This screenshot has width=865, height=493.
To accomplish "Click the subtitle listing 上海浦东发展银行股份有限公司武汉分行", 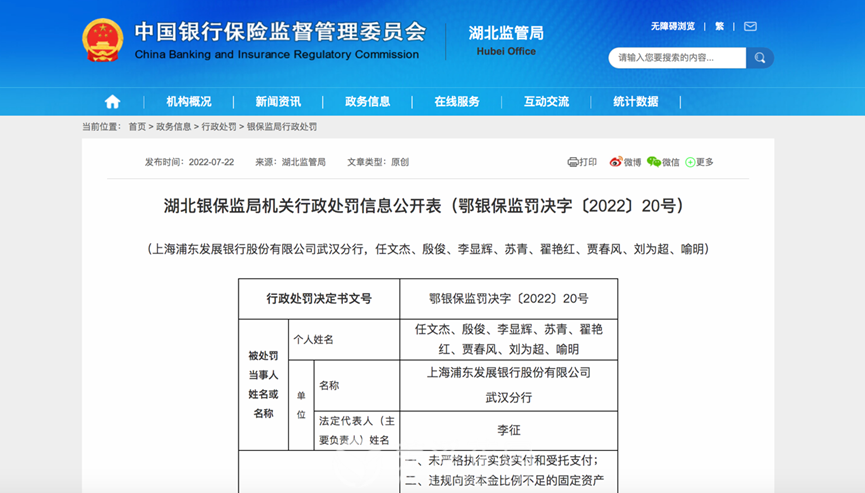I will pyautogui.click(x=428, y=249).
